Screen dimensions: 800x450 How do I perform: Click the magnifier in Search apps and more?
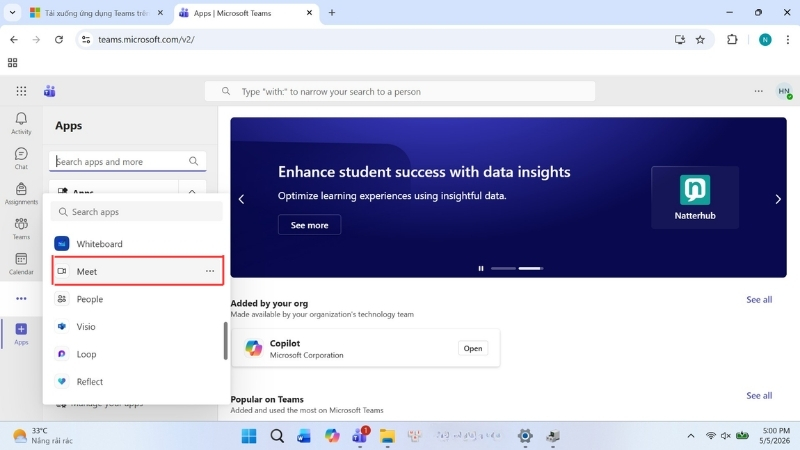tap(193, 161)
